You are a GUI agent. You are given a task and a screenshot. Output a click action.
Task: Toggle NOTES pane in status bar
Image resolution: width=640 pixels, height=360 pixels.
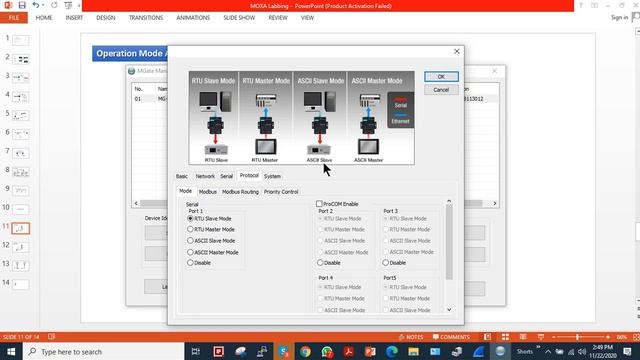tap(411, 337)
